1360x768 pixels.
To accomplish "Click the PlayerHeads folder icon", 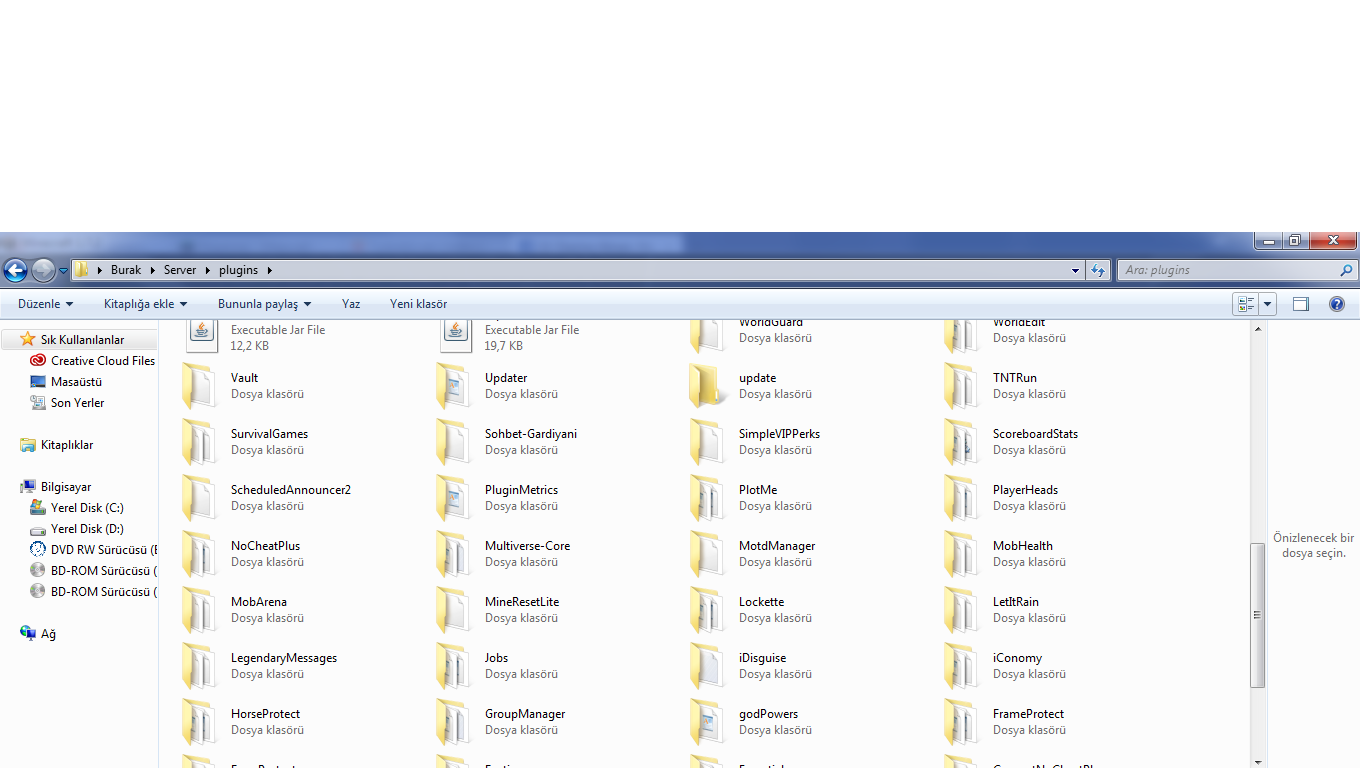I will click(962, 498).
